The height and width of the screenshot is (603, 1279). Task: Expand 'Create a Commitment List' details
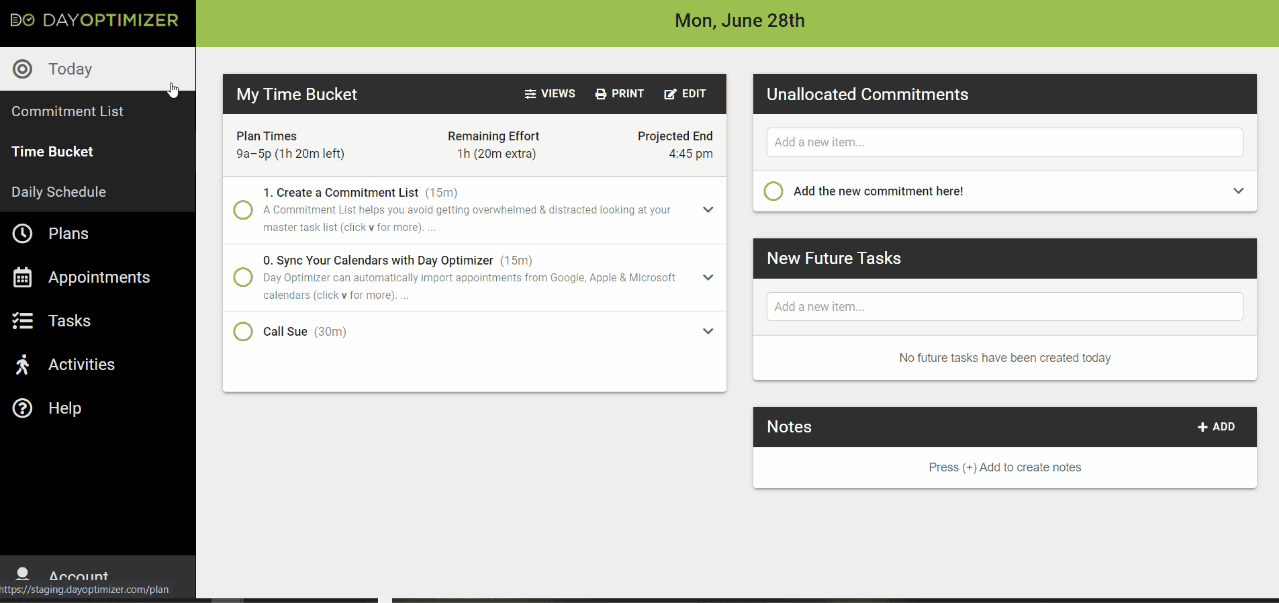[x=708, y=210]
